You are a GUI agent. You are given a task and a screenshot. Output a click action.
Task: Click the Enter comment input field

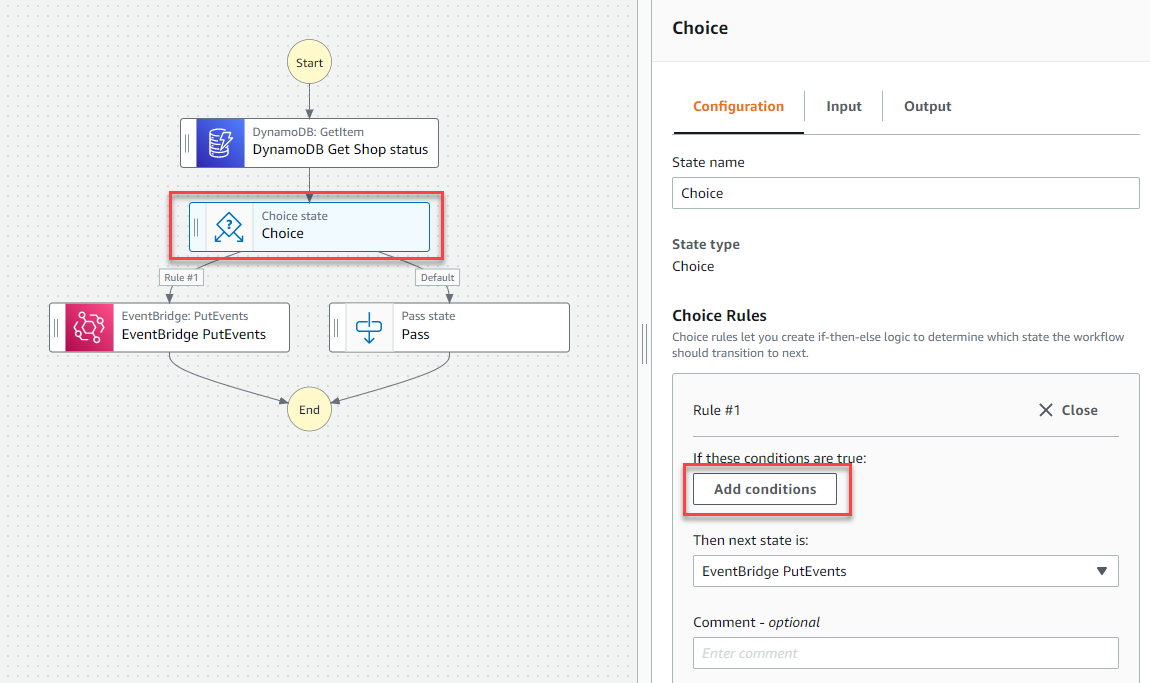906,653
